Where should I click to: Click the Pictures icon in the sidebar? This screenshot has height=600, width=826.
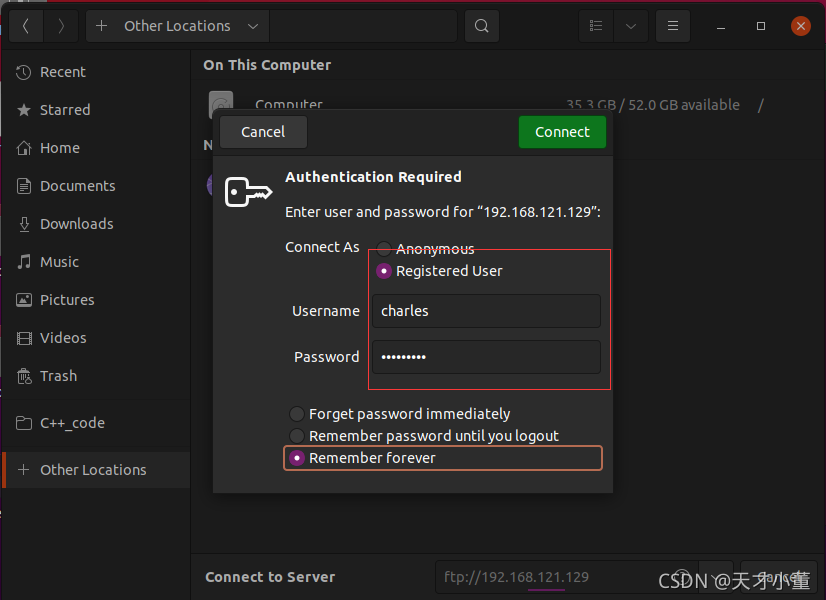[24, 300]
